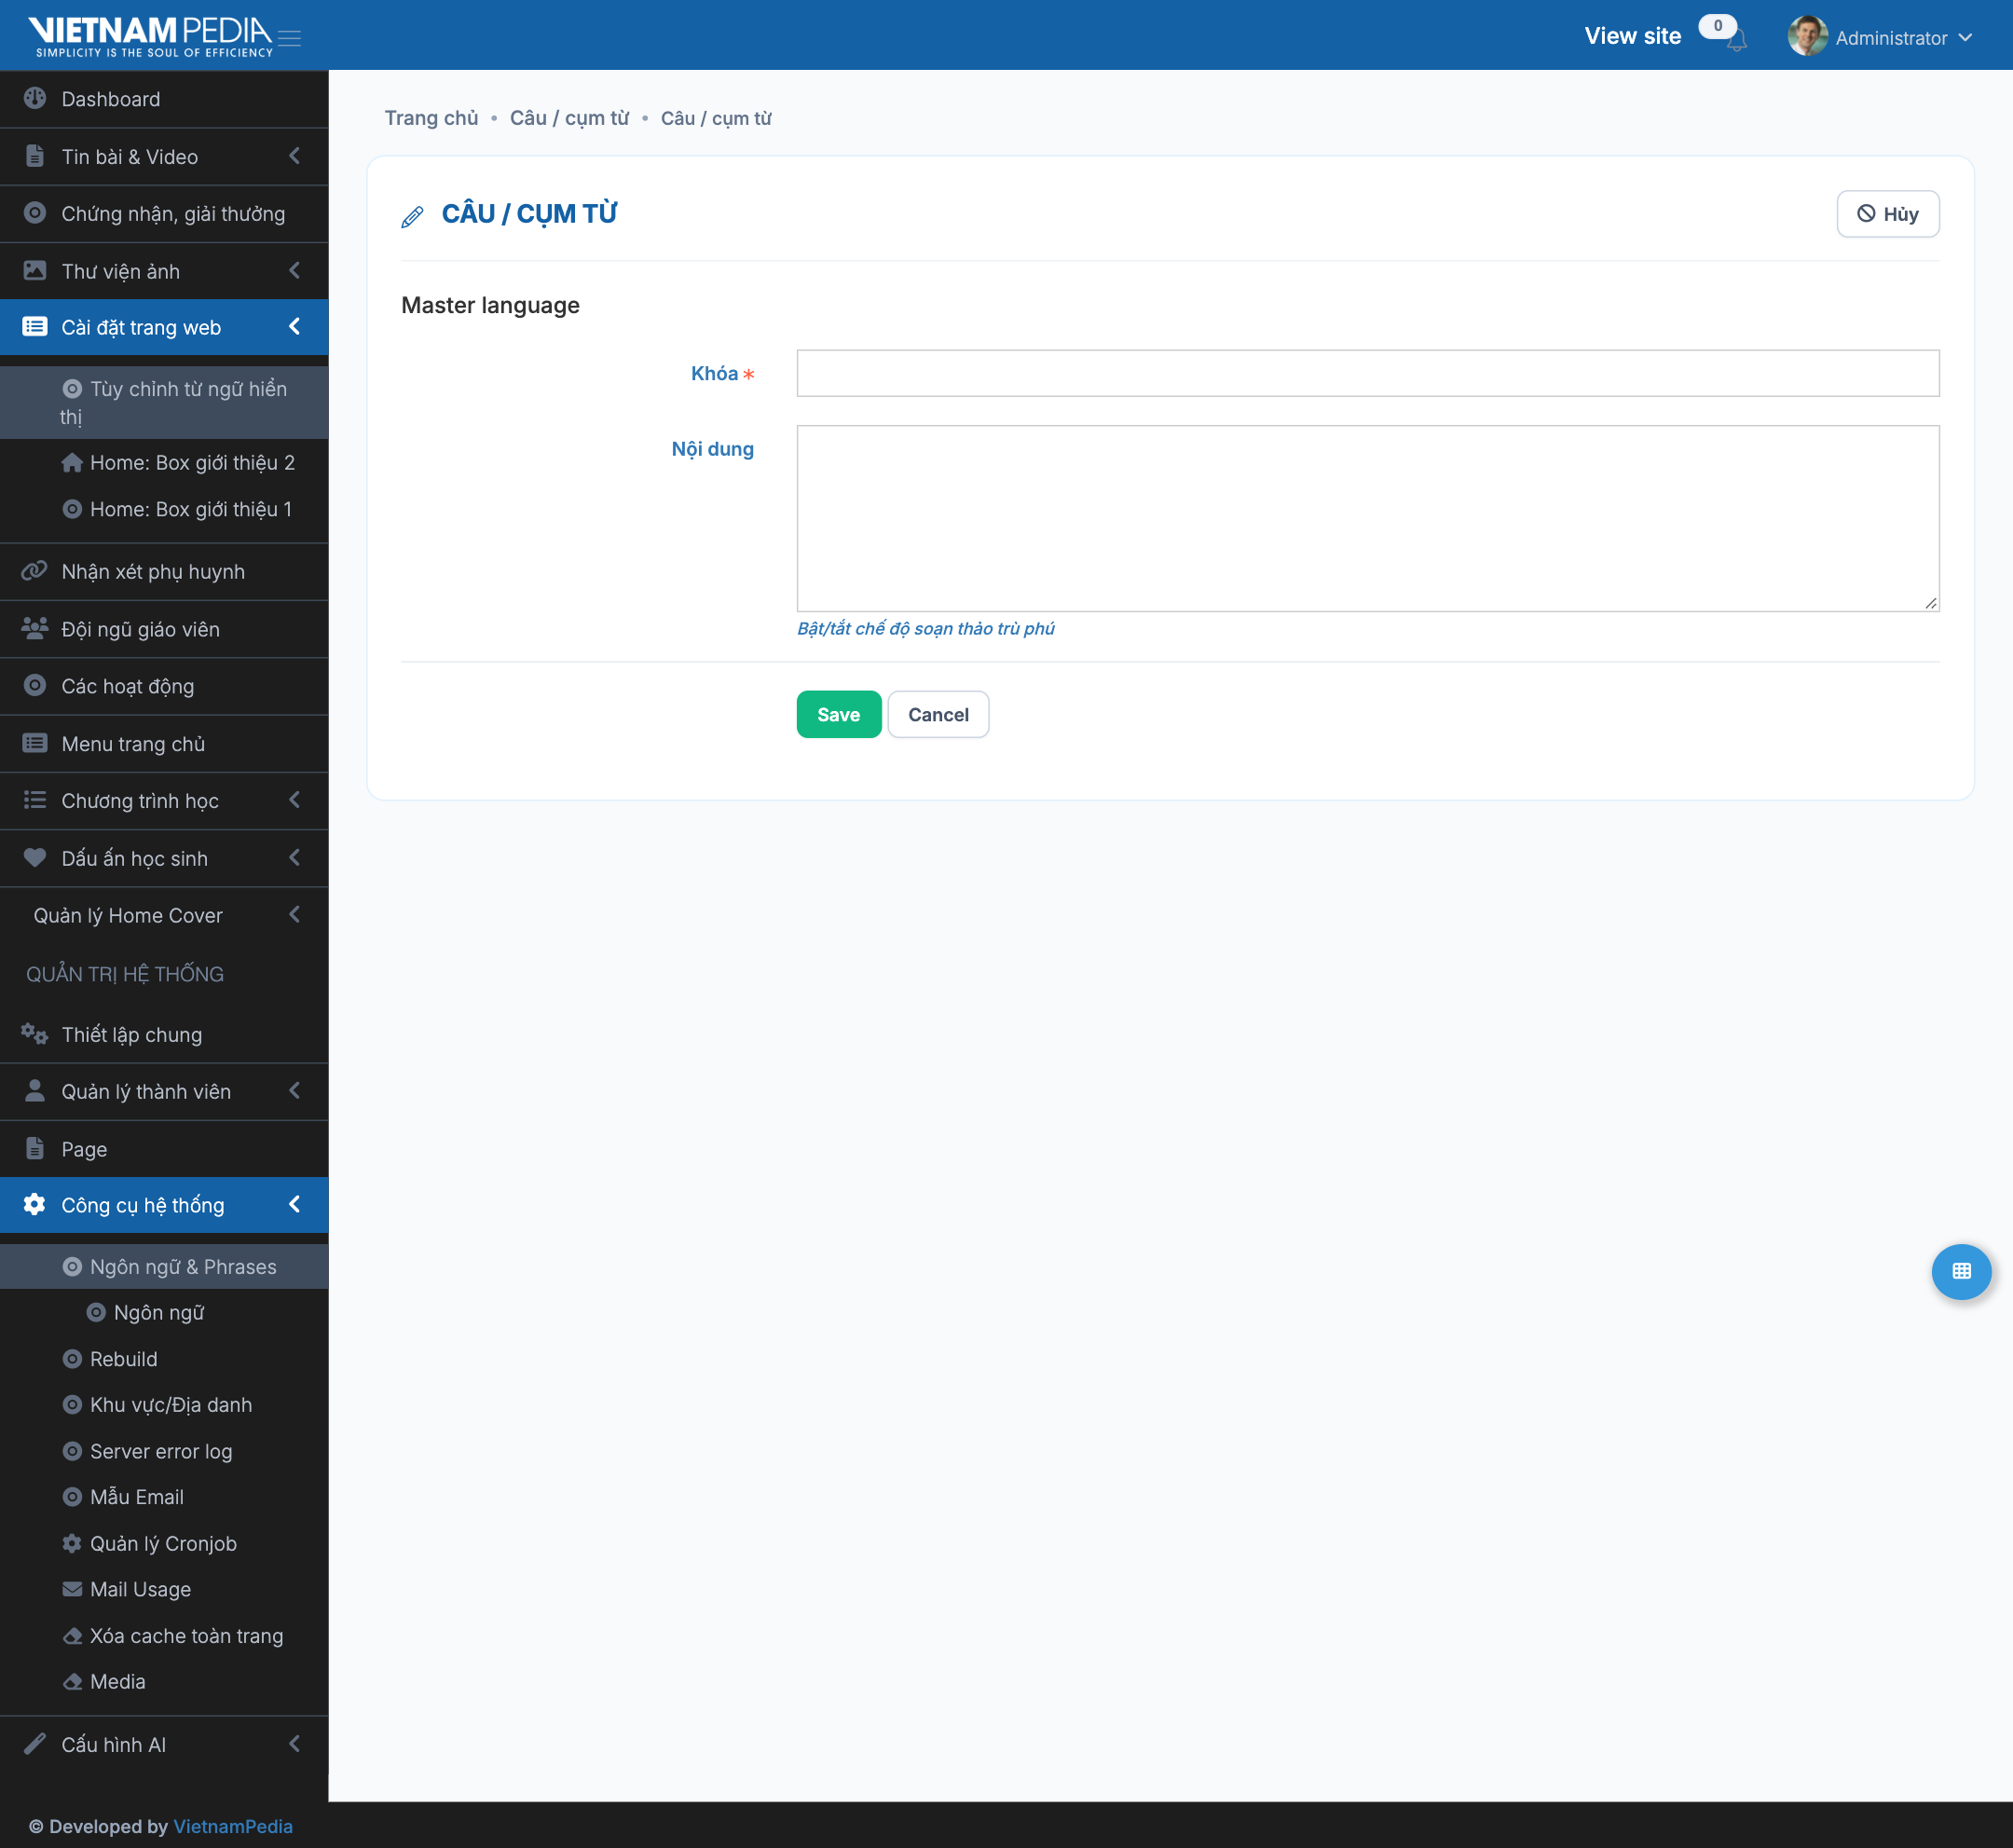
Task: Open the notifications bell icon
Action: click(x=1737, y=41)
